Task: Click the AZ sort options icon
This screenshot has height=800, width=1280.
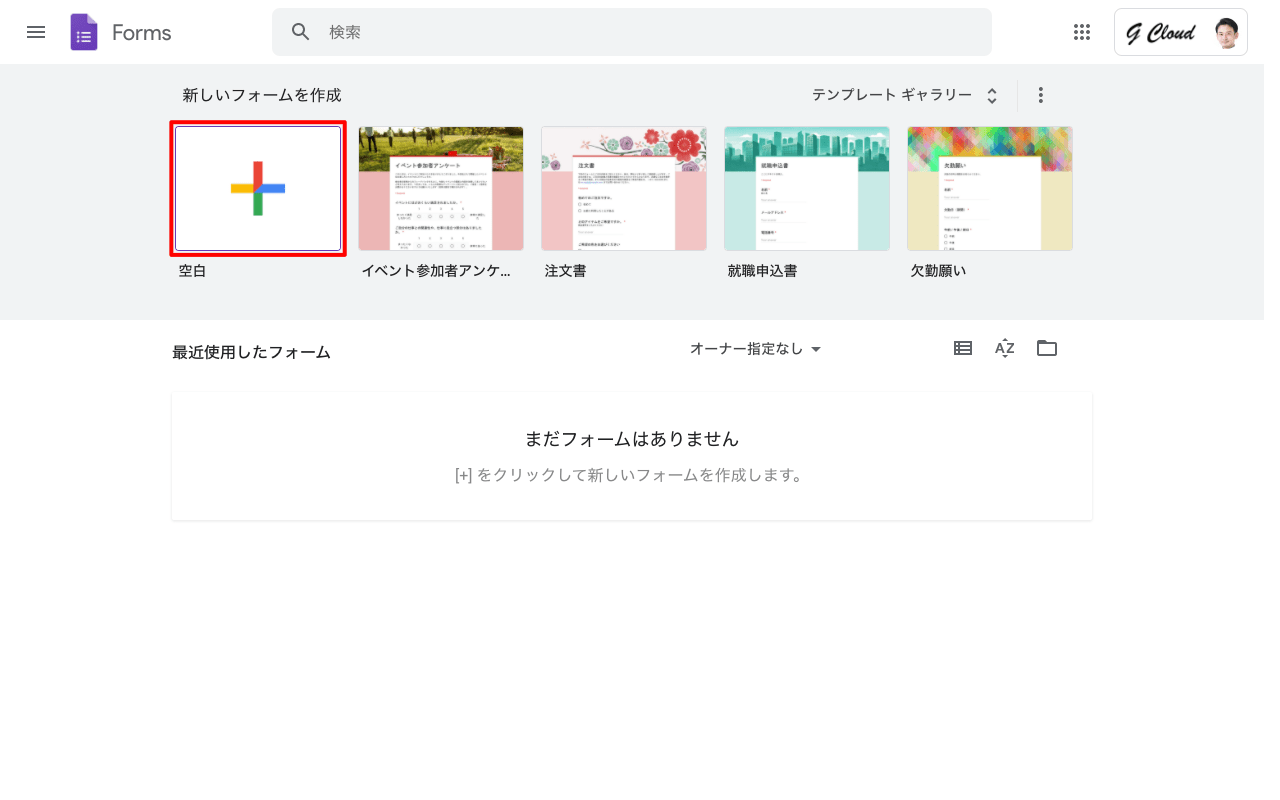Action: click(1005, 348)
